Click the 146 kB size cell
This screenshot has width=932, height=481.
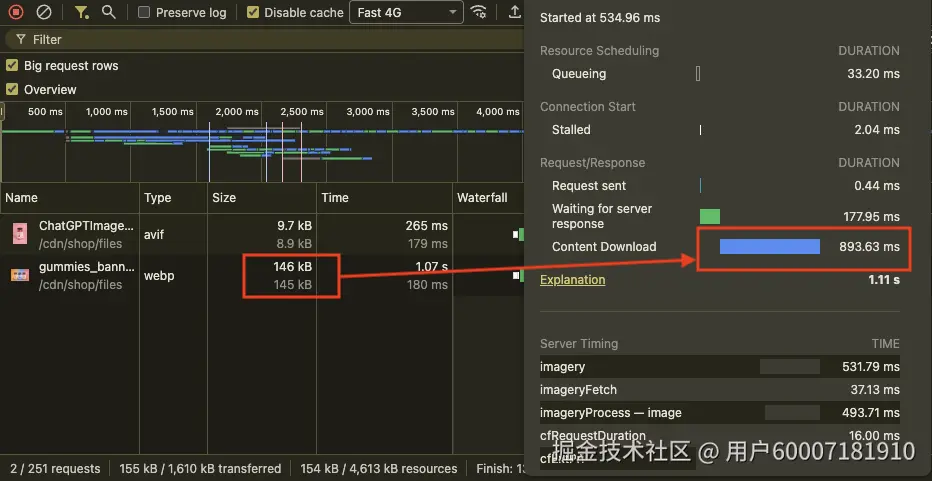point(292,267)
